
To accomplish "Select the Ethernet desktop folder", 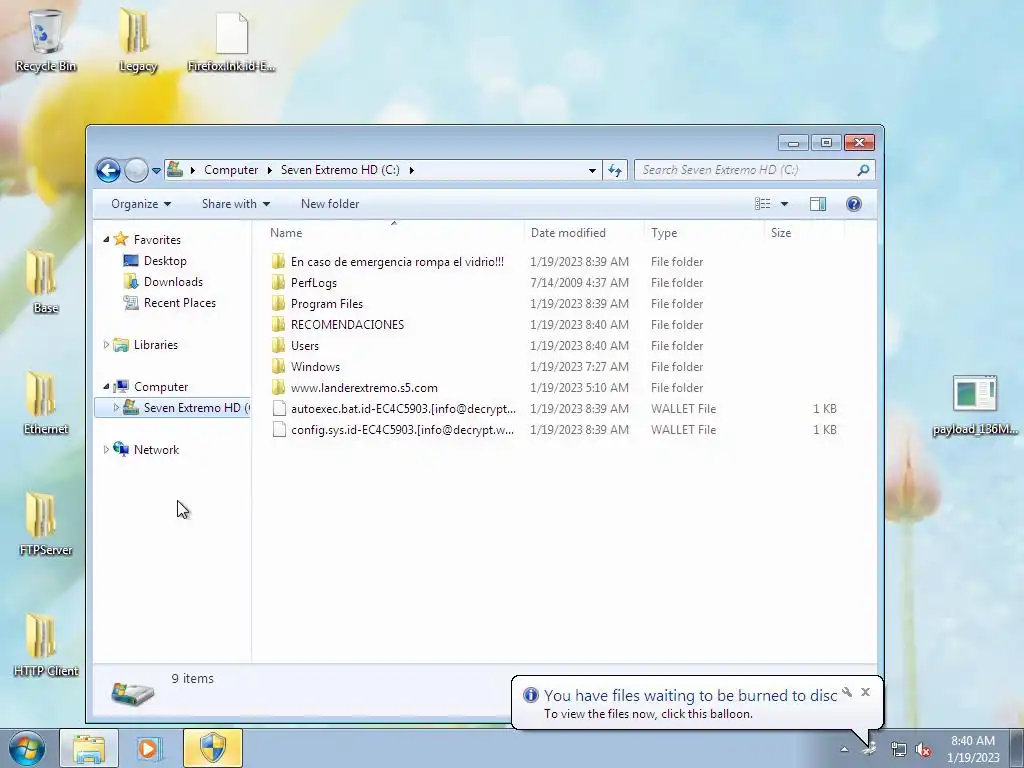I will (x=45, y=403).
